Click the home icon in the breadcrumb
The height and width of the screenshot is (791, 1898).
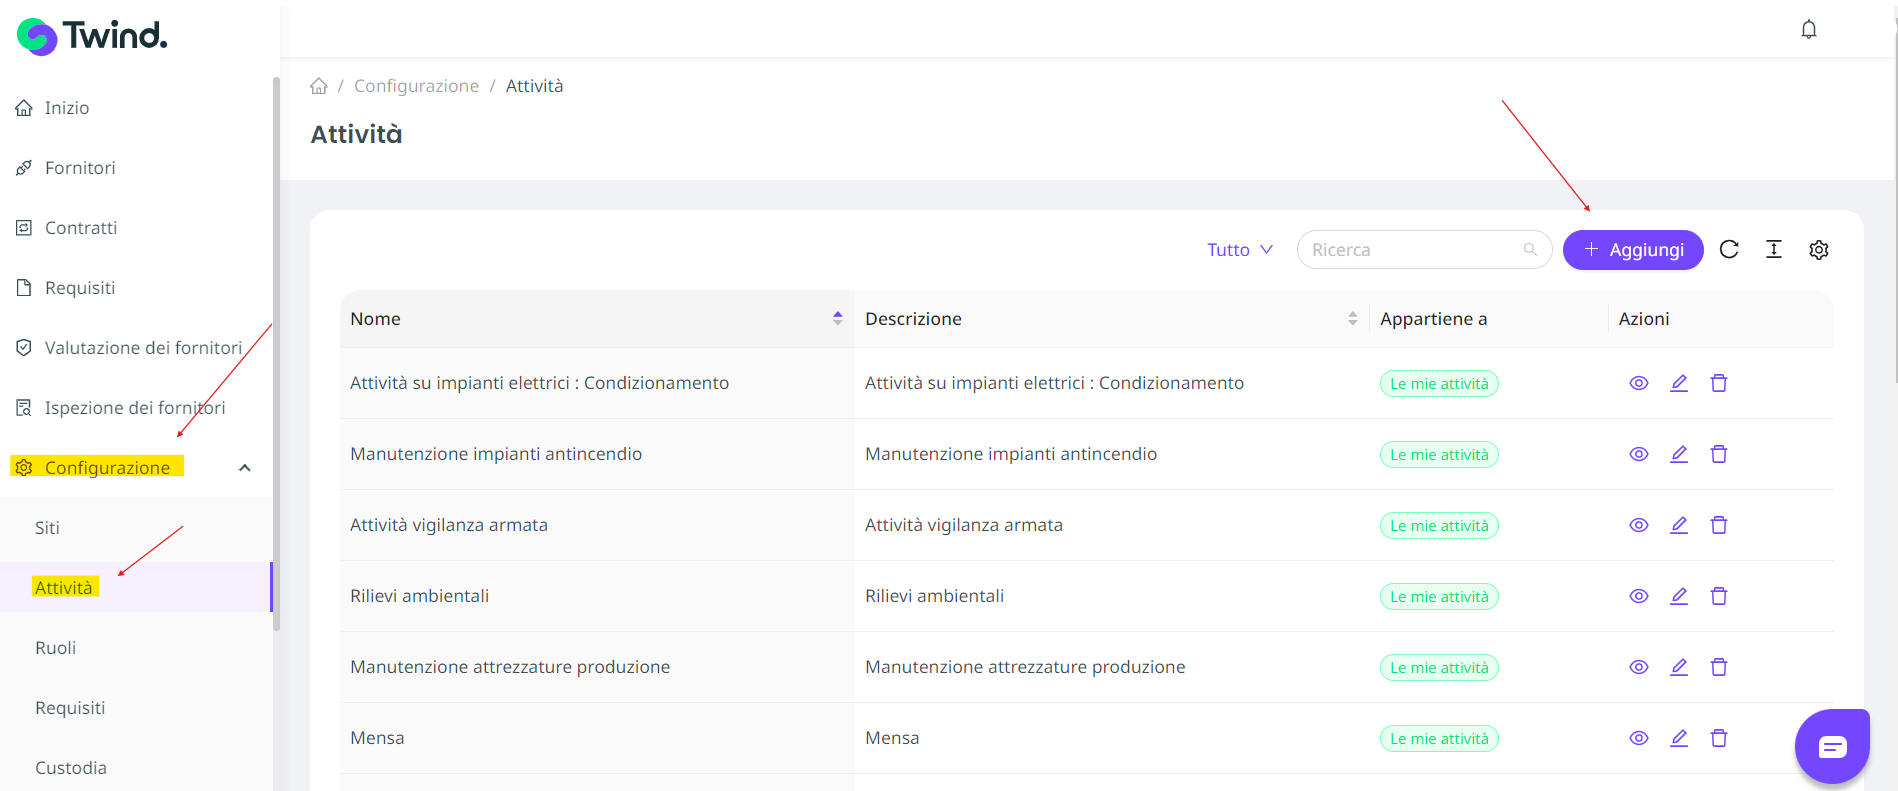tap(319, 86)
